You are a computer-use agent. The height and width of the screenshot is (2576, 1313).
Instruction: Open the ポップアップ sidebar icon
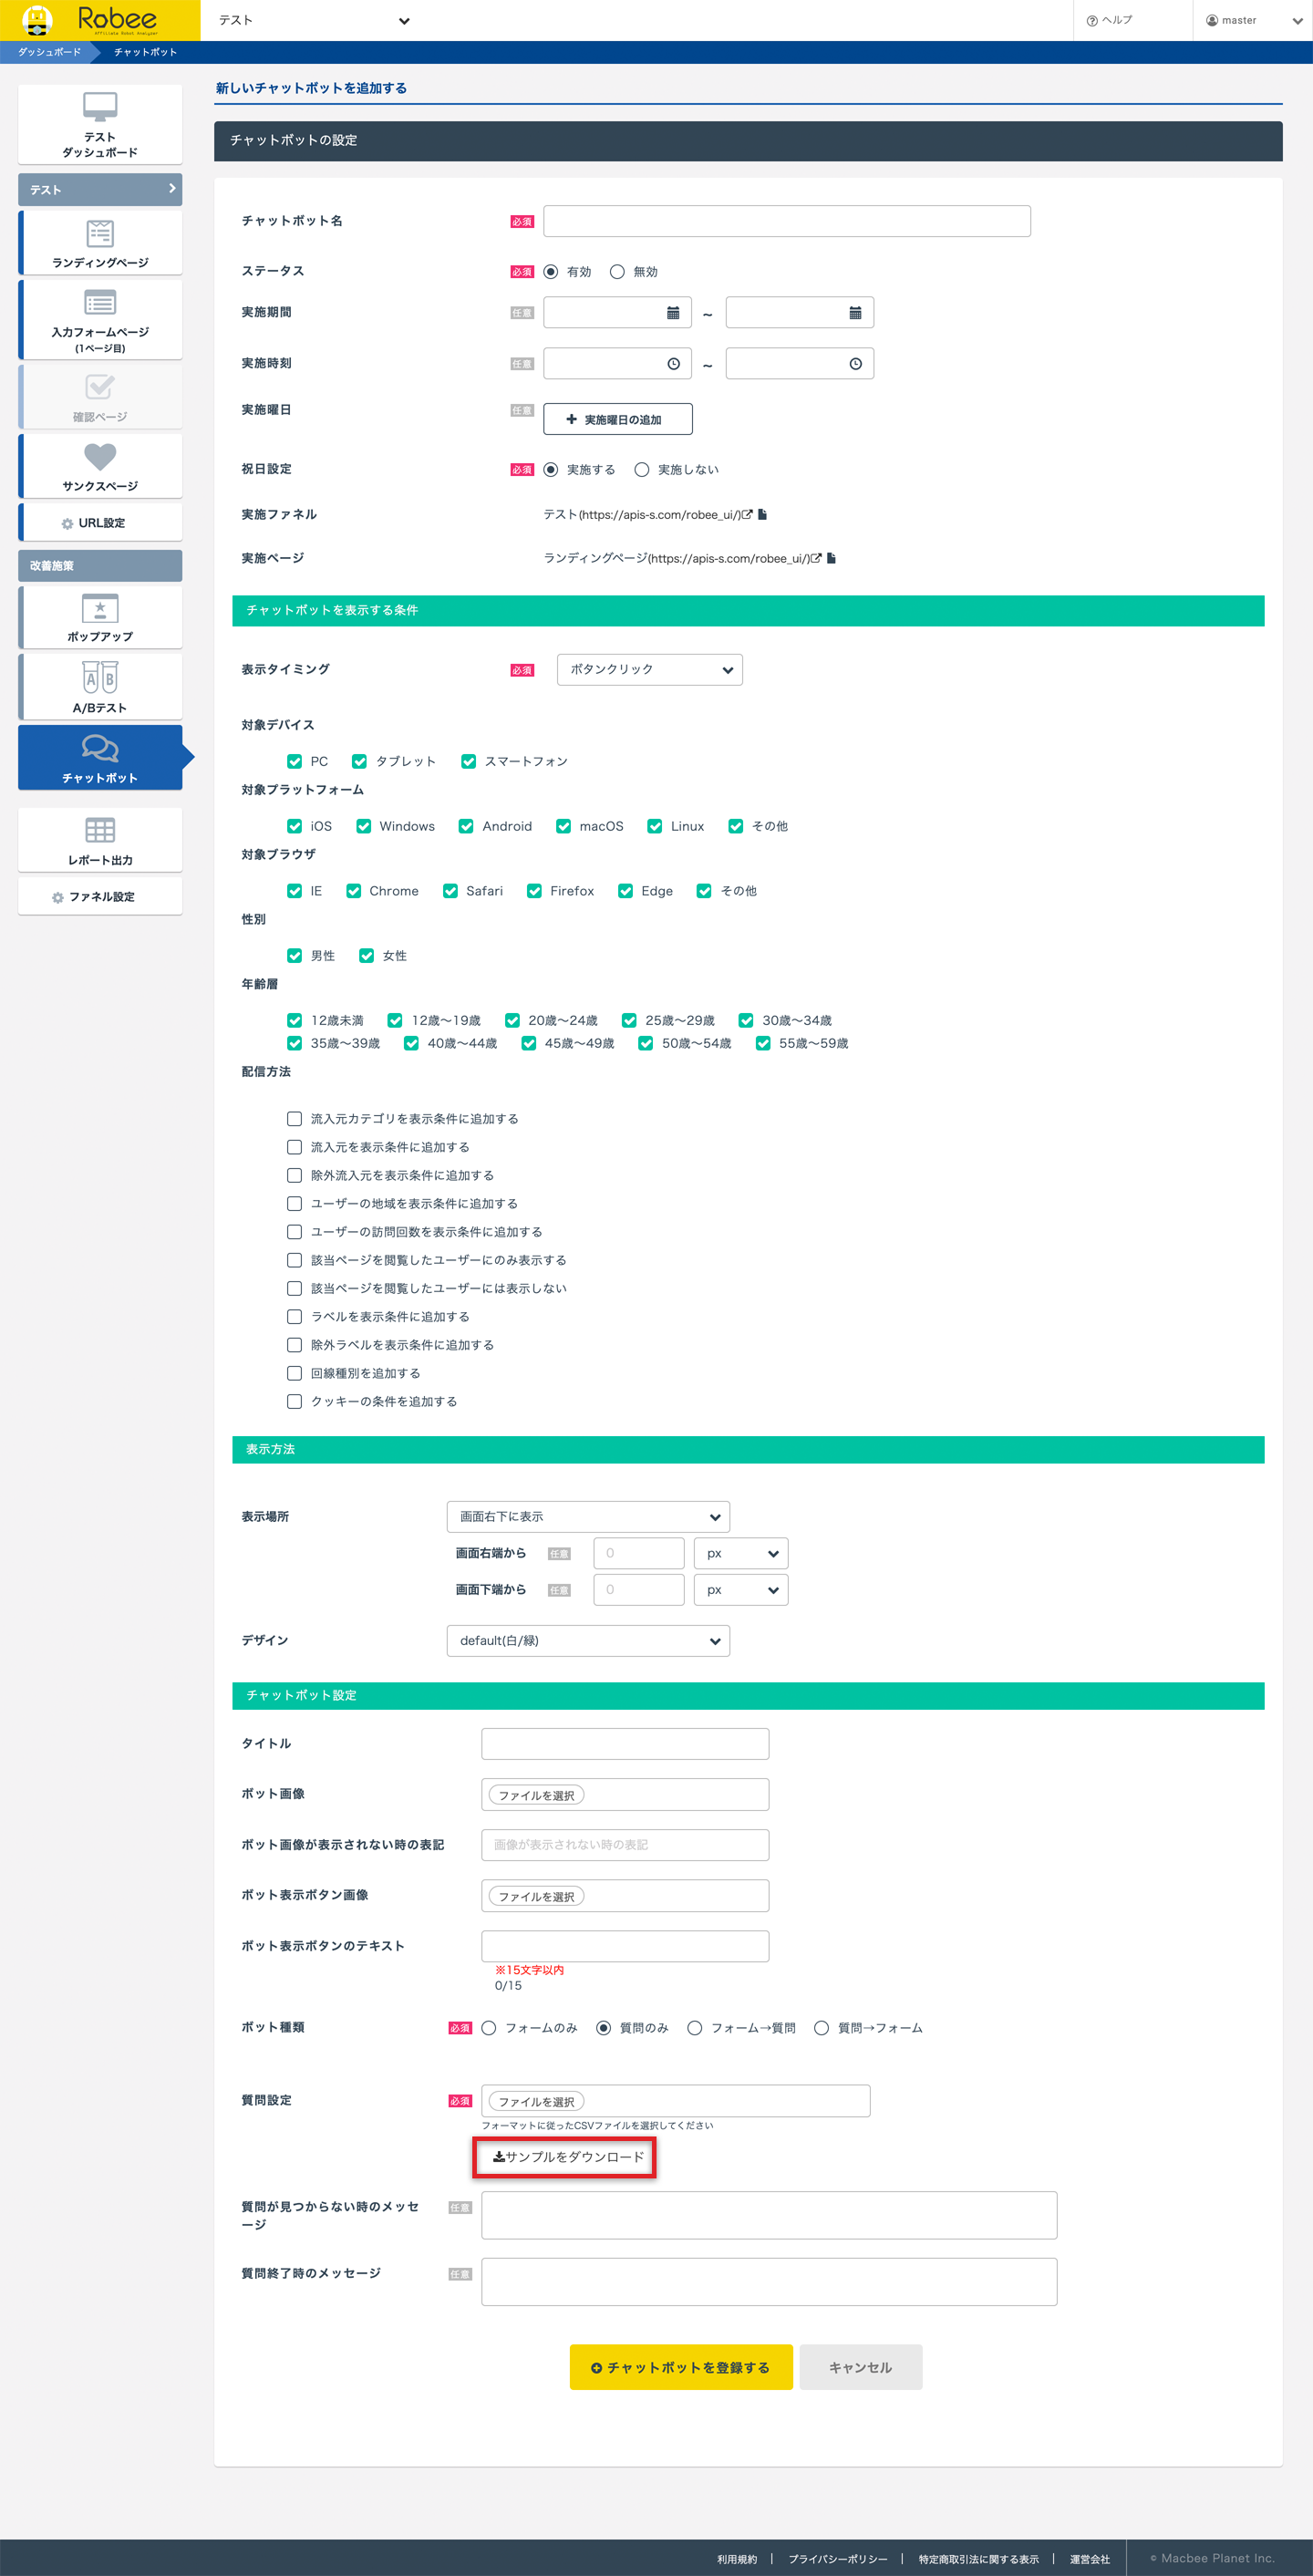tap(100, 609)
